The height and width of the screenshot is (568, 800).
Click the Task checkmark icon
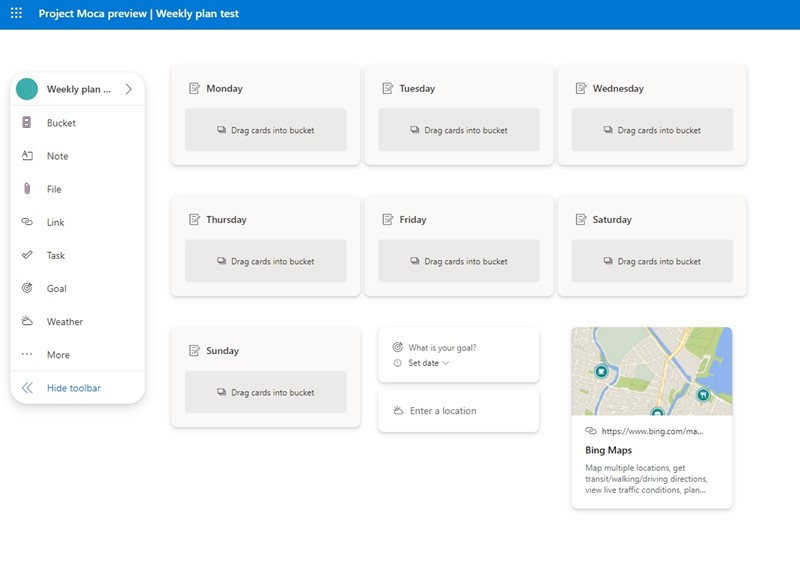point(27,255)
